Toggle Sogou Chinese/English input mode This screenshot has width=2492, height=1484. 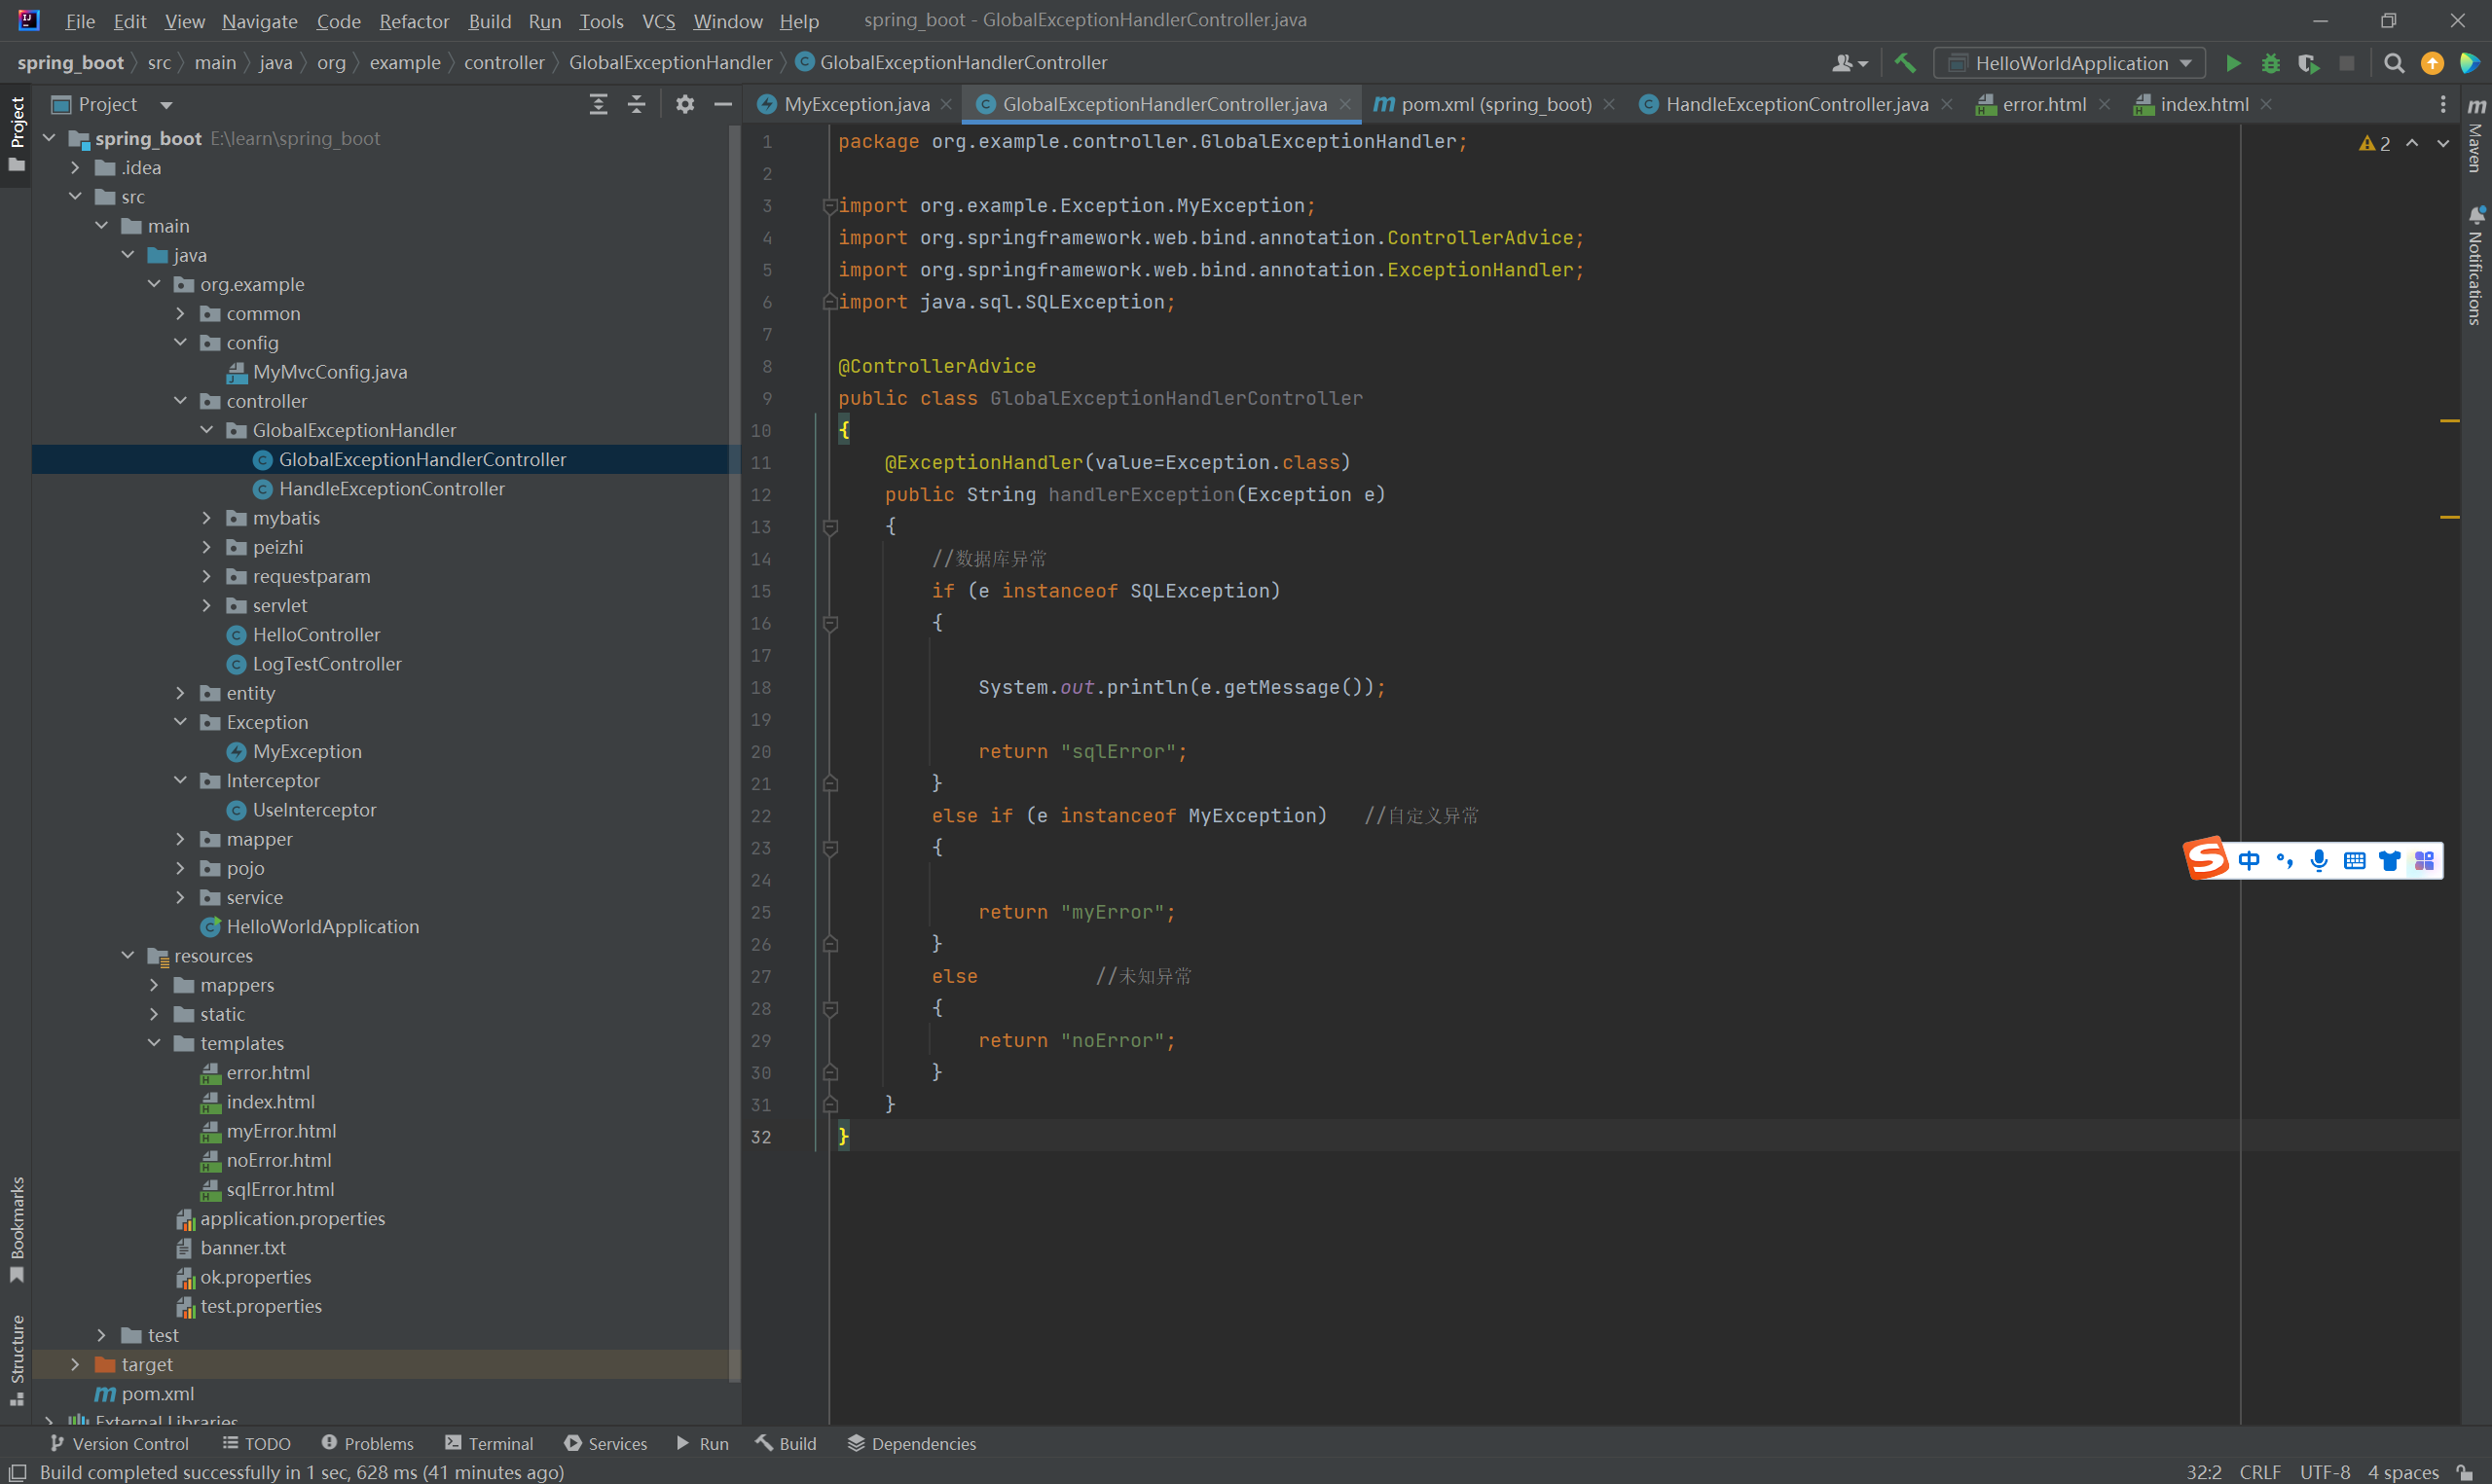[x=2248, y=860]
